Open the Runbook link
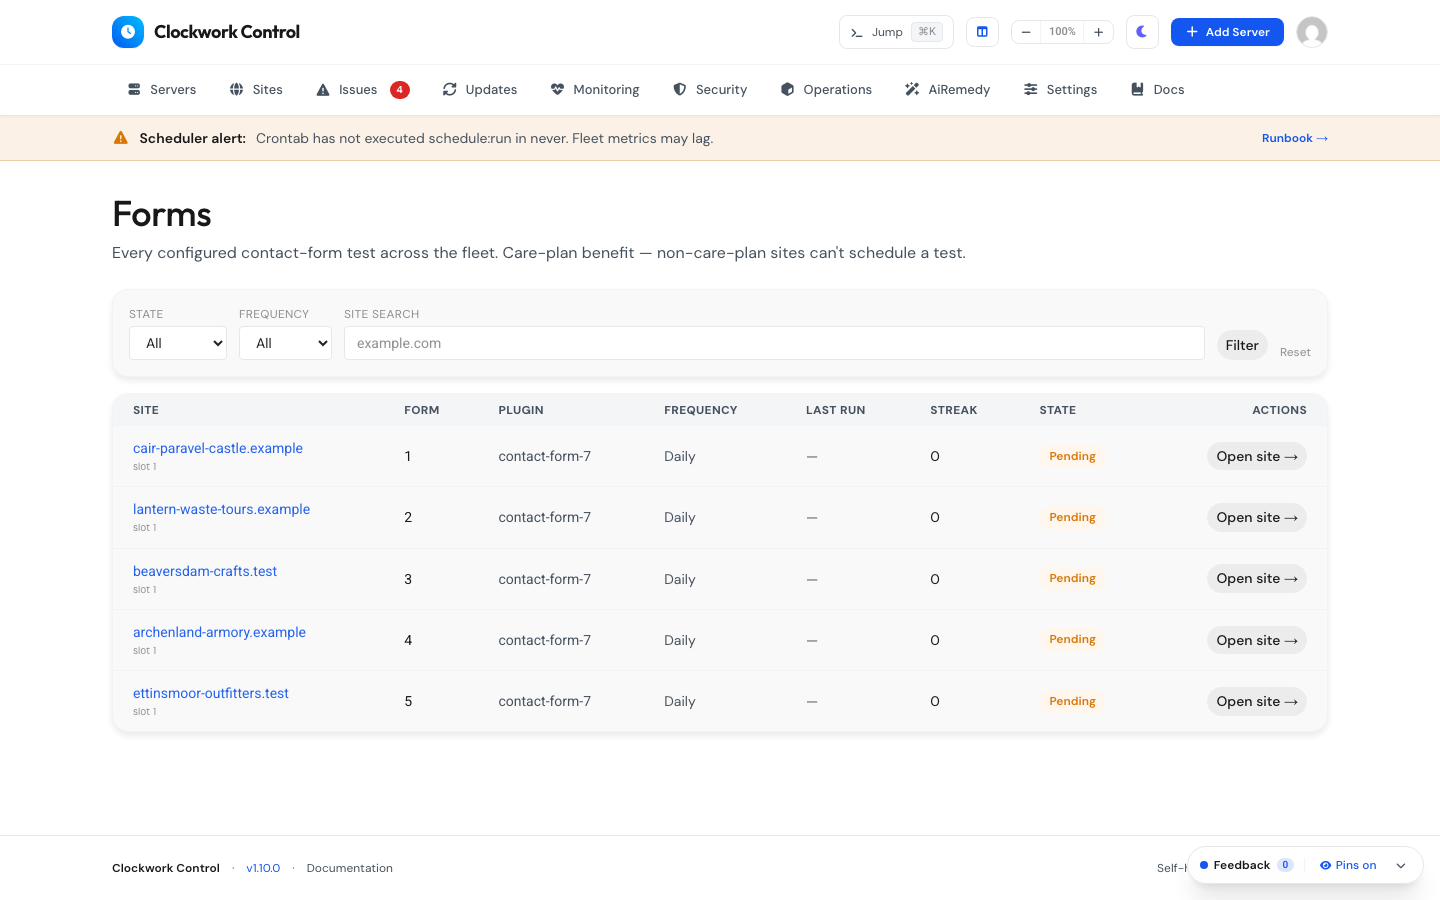1440x900 pixels. (1295, 138)
